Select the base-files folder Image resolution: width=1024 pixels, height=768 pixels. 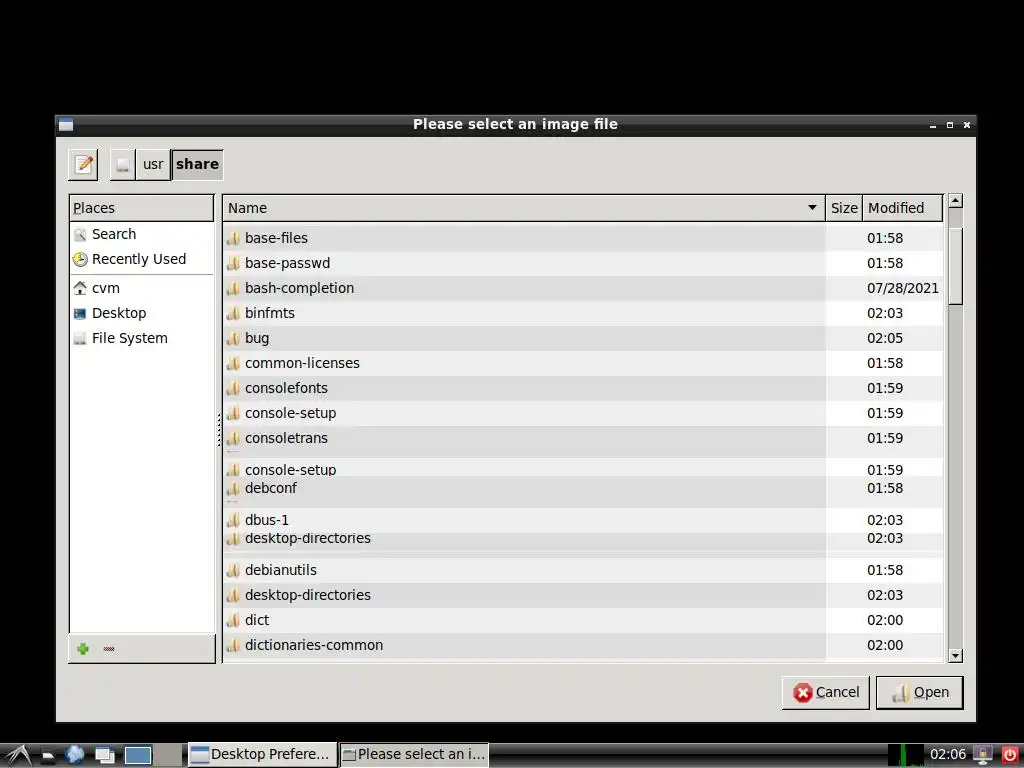(583, 238)
